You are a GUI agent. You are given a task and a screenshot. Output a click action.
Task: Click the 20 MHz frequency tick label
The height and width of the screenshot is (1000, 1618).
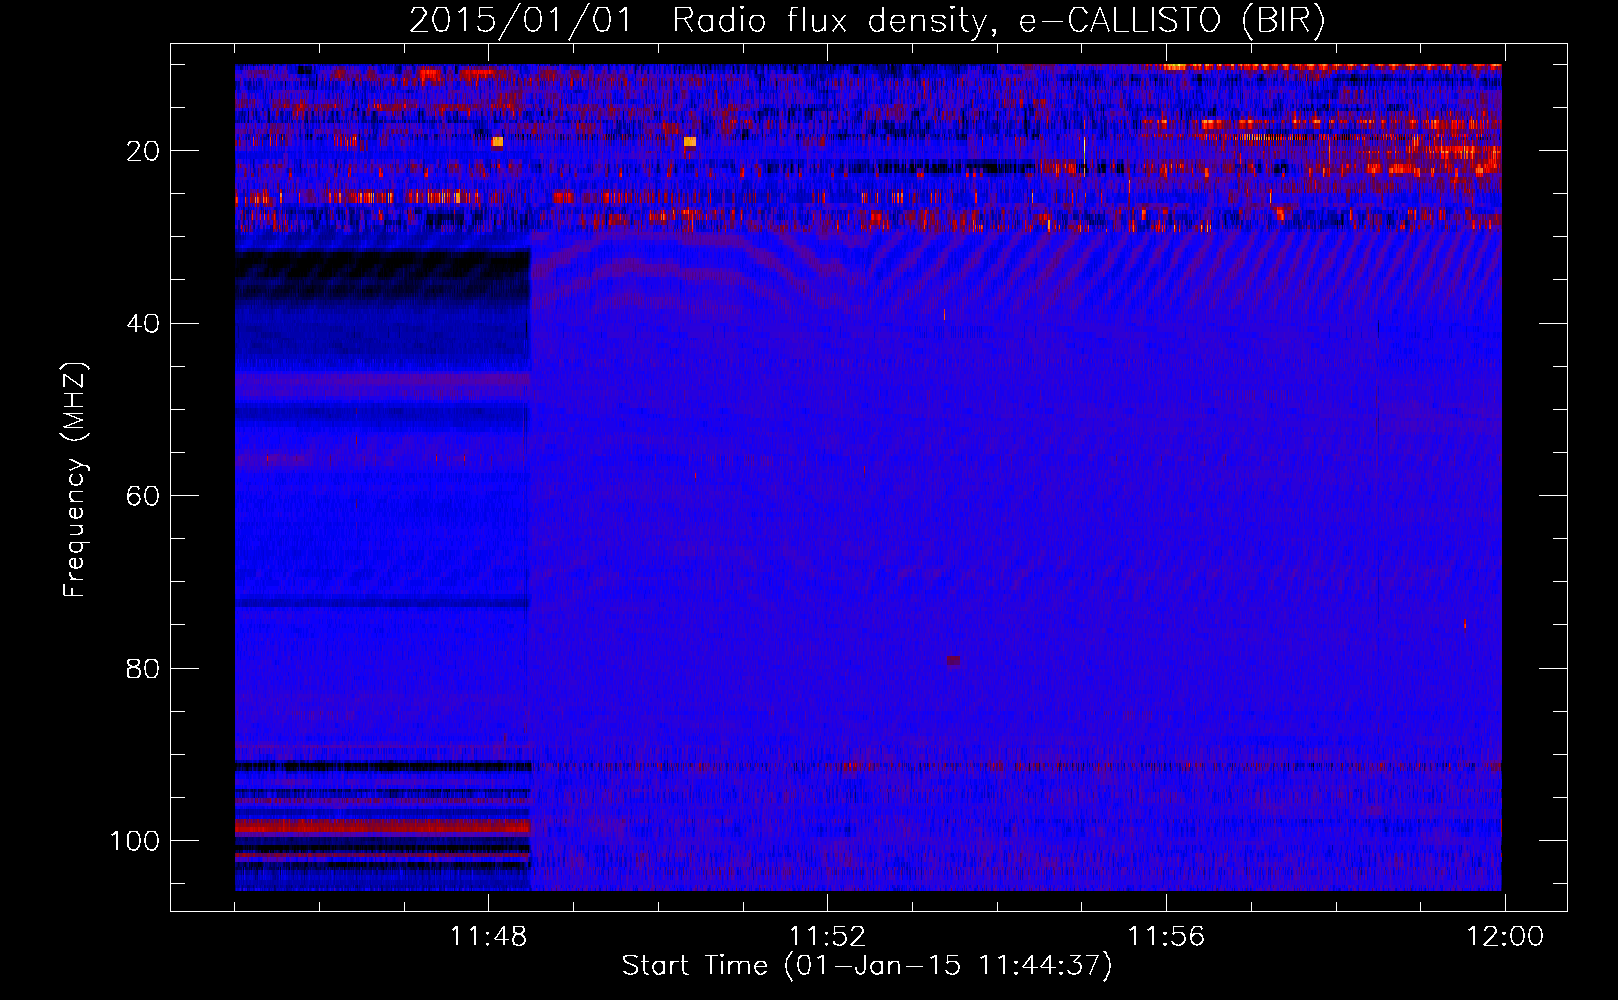tap(144, 151)
